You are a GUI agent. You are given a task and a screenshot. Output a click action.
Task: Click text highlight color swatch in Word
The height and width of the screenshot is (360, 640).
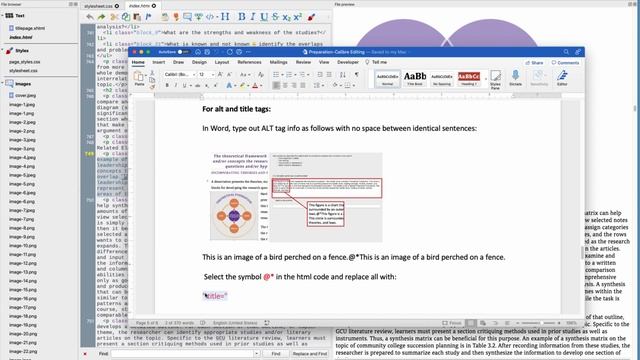click(x=242, y=86)
